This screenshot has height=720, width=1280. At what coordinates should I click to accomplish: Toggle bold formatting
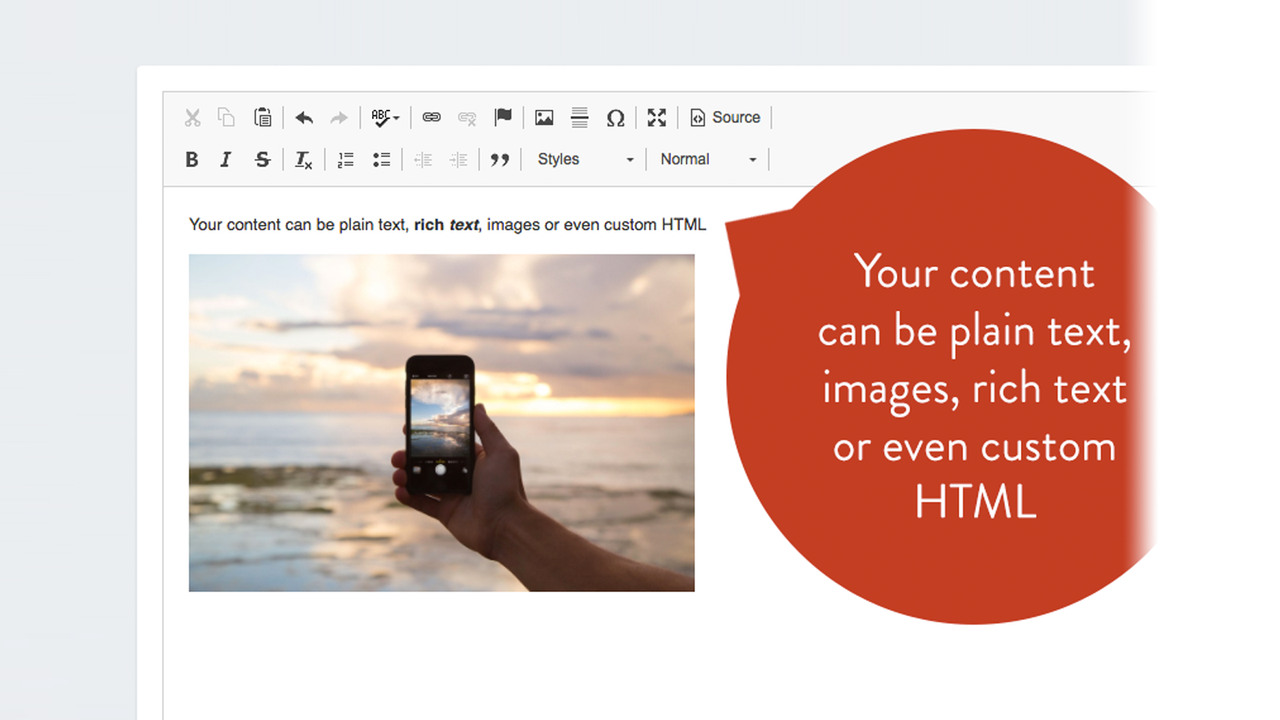click(191, 159)
